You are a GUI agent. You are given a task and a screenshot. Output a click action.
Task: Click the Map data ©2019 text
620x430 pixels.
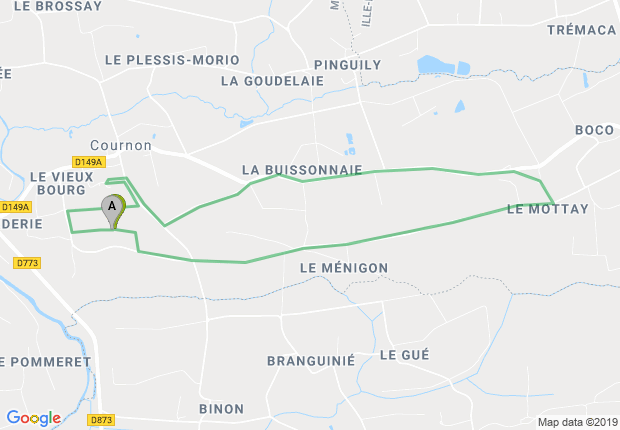578,422
